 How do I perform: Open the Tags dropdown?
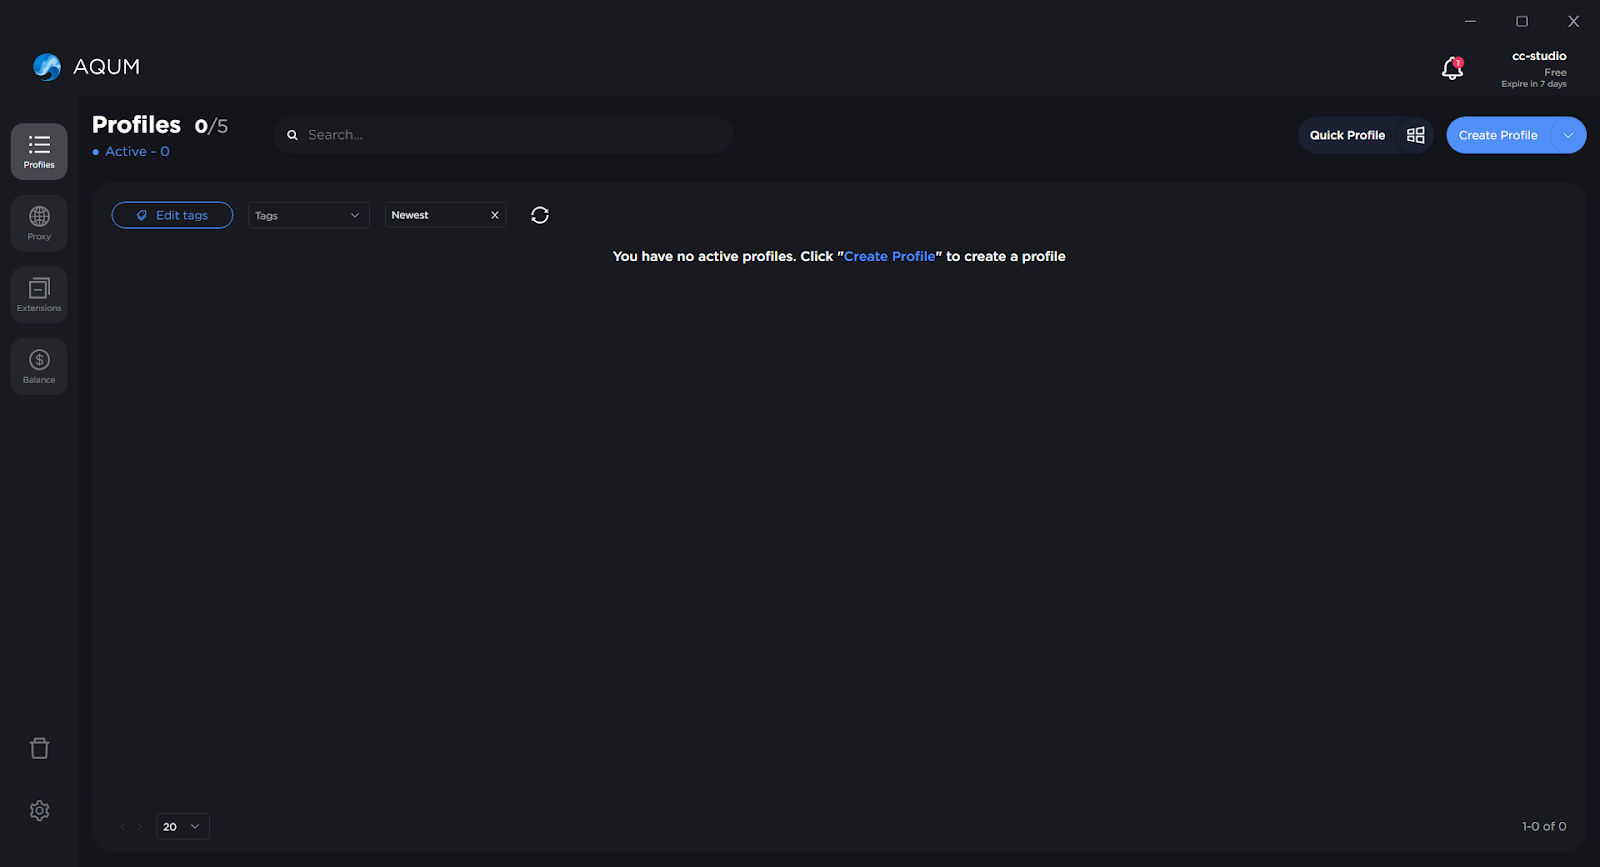pyautogui.click(x=309, y=215)
